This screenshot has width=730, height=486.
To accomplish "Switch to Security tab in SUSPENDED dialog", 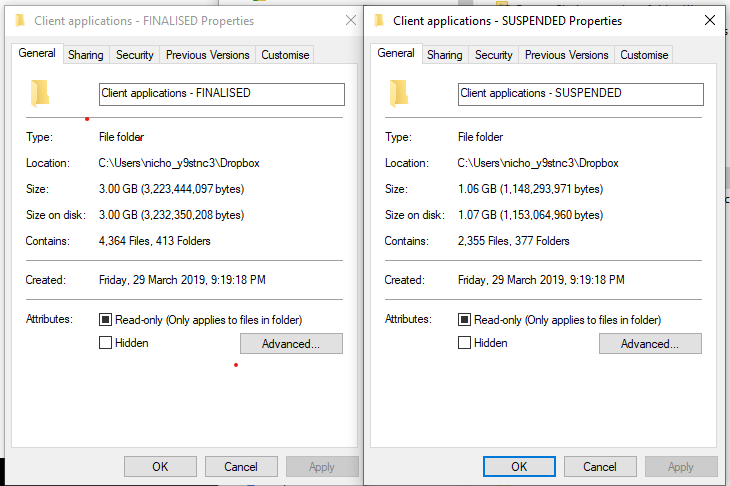I will pos(494,55).
